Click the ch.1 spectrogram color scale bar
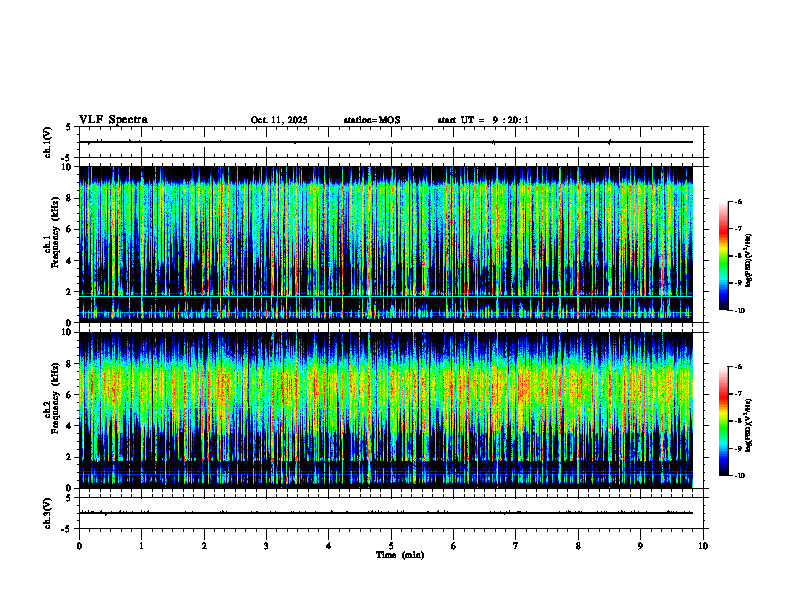Image resolution: width=792 pixels, height=612 pixels. tap(723, 256)
